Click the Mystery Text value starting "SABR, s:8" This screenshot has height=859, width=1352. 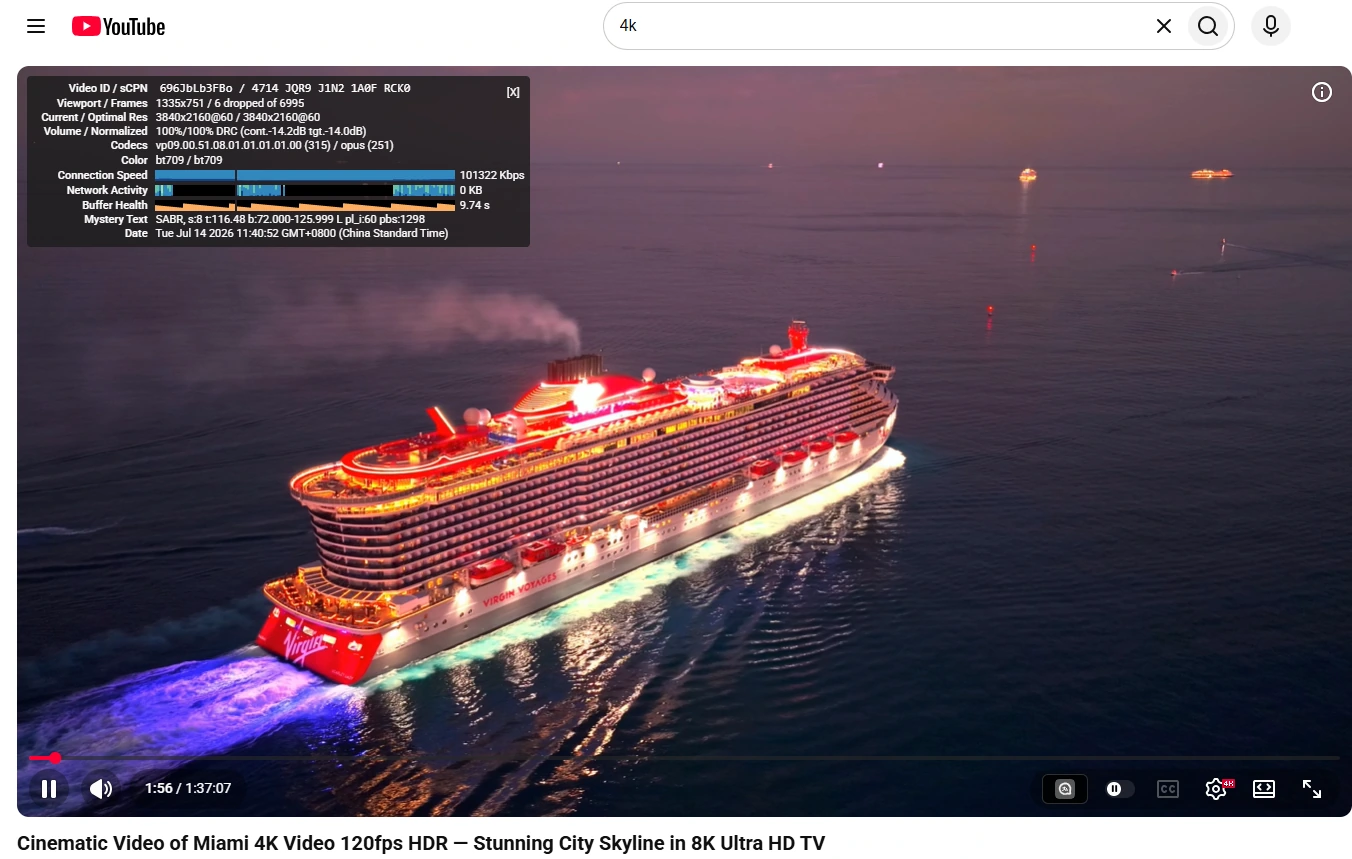[291, 219]
